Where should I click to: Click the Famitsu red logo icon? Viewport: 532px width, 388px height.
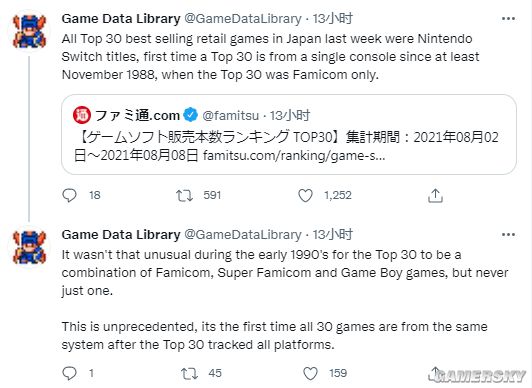[82, 115]
